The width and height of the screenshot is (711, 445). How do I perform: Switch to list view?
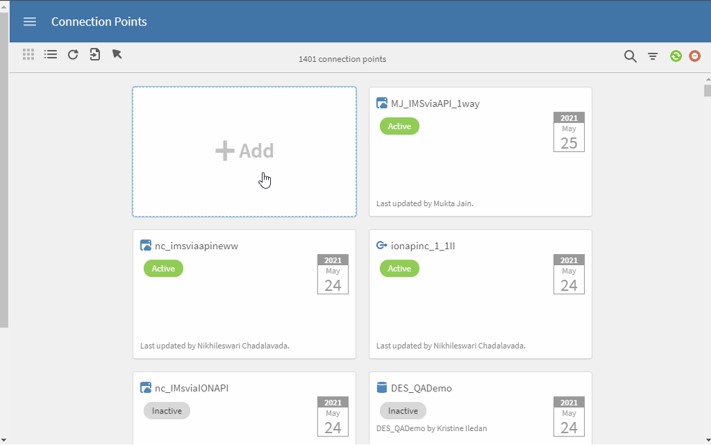[x=50, y=54]
